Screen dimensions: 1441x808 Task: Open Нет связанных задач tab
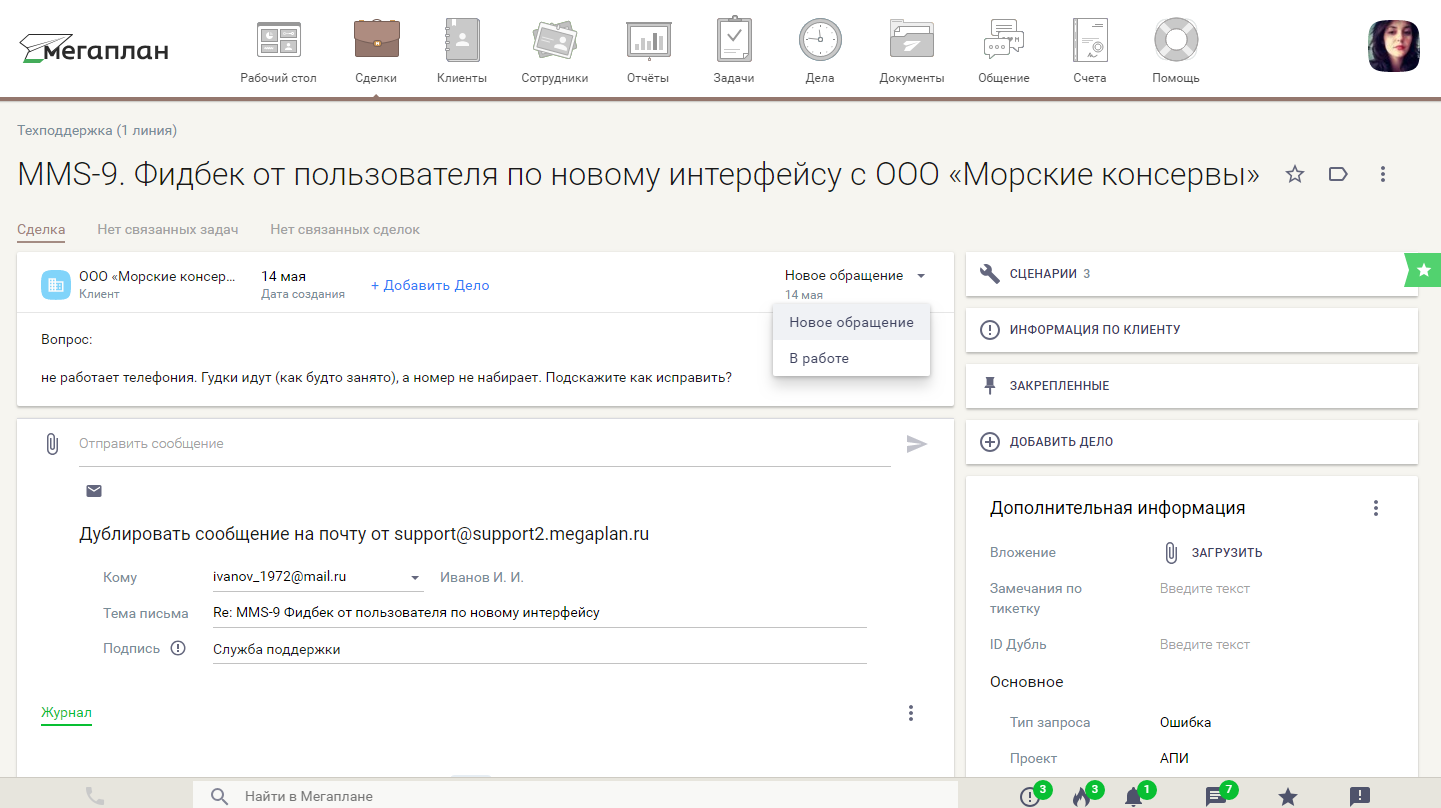point(168,229)
